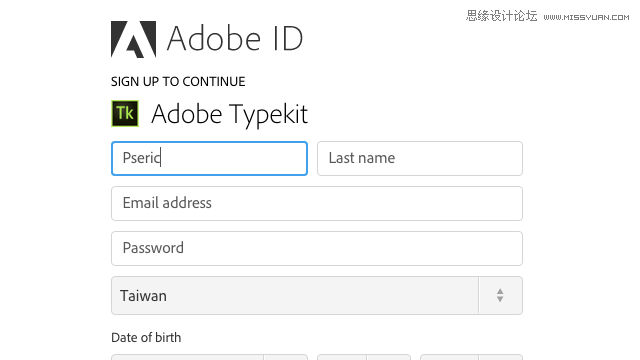Click the arrow segment of the year dropdown
The width and height of the screenshot is (640, 360).
click(500, 357)
